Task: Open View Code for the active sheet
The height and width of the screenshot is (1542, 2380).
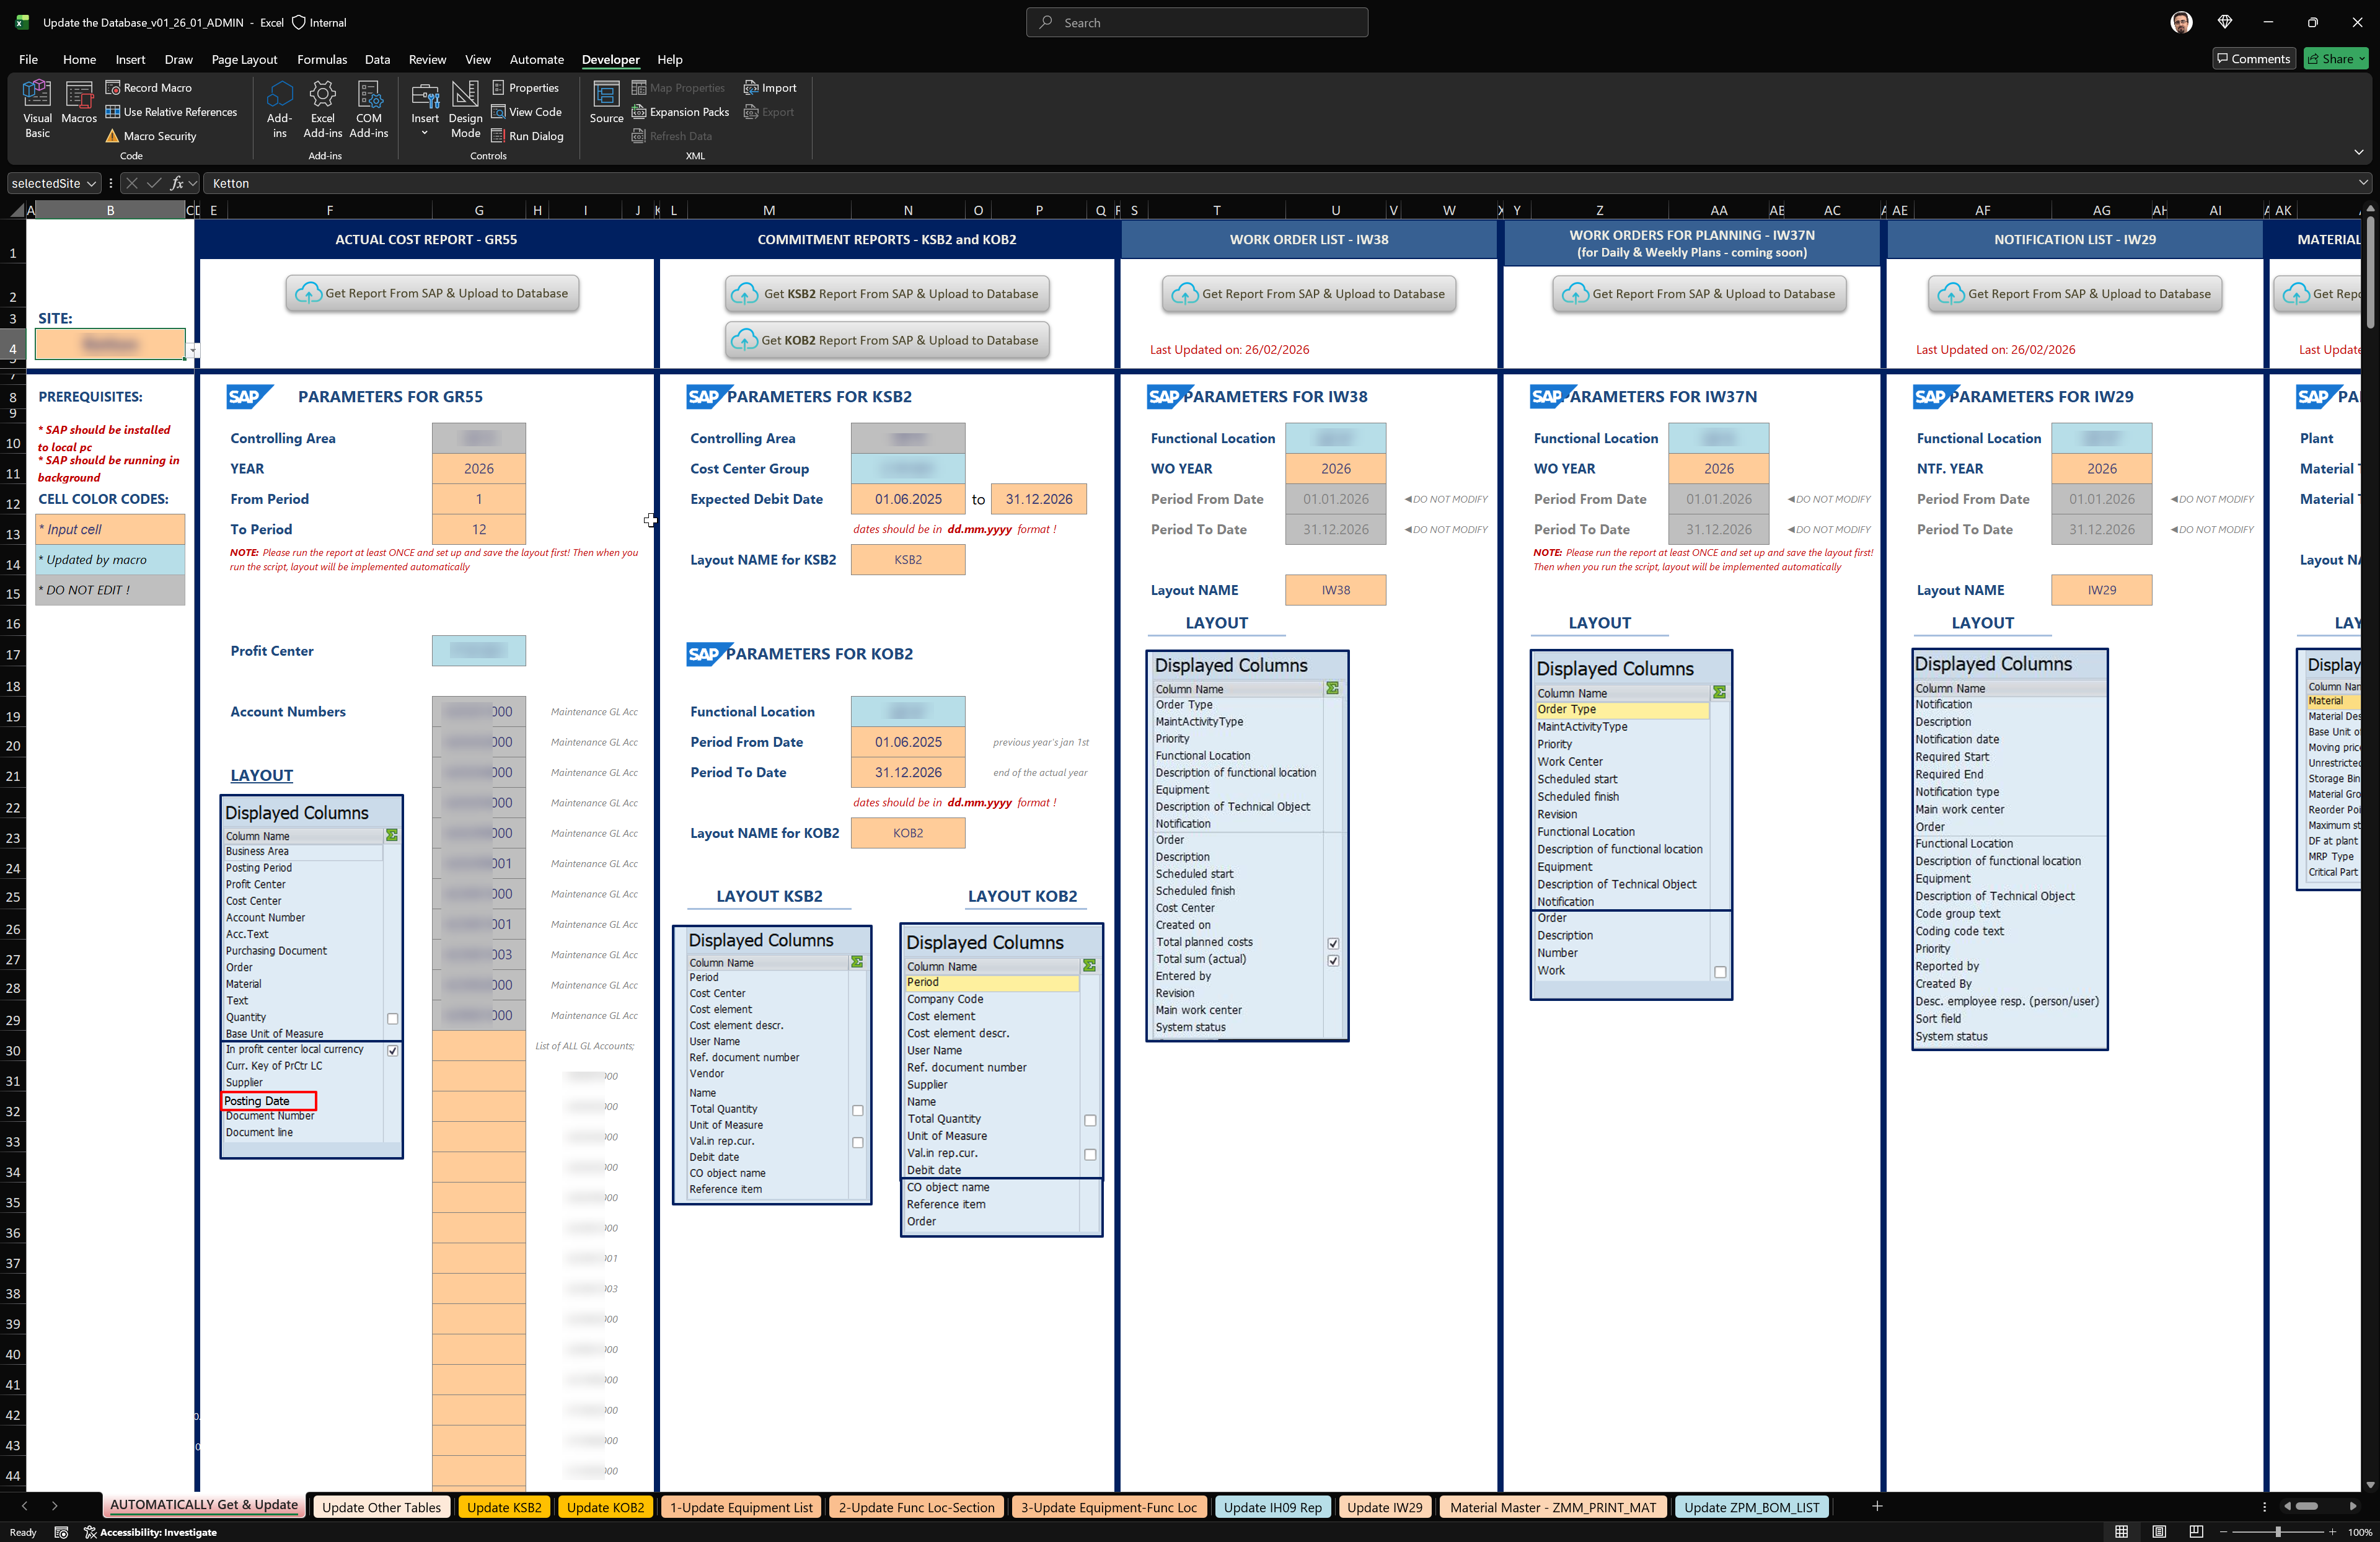Action: (x=528, y=112)
